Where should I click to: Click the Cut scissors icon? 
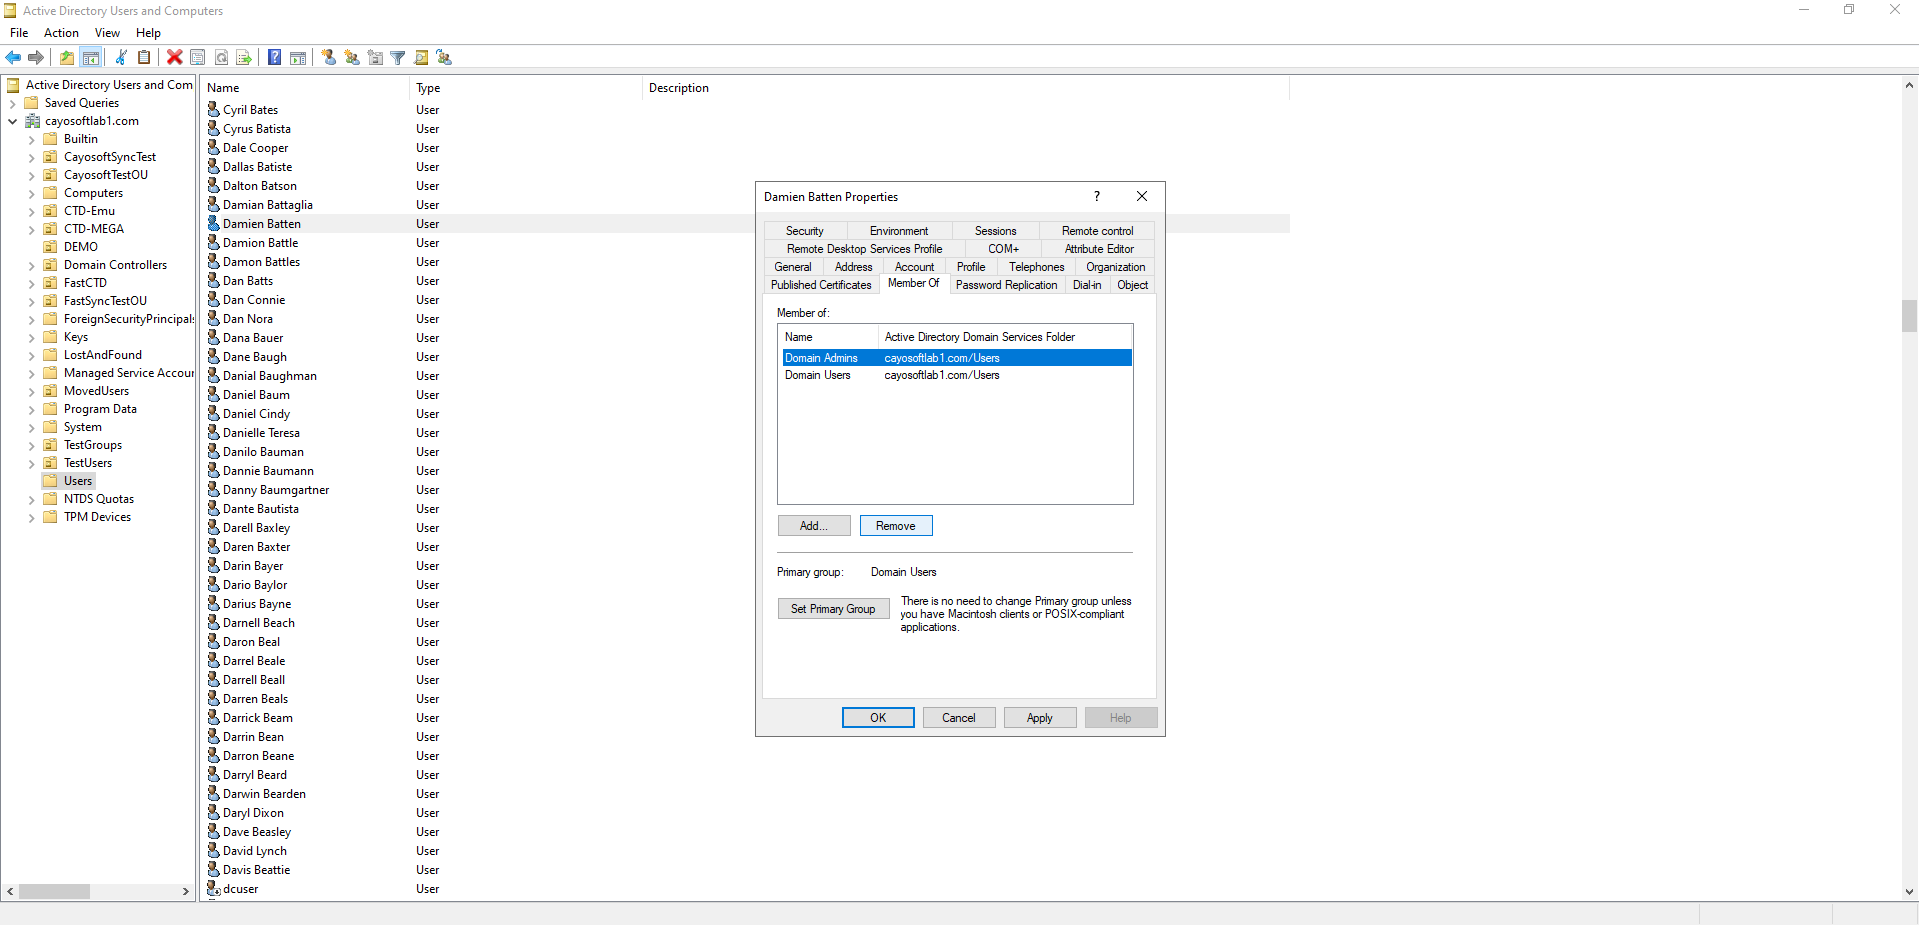point(121,58)
